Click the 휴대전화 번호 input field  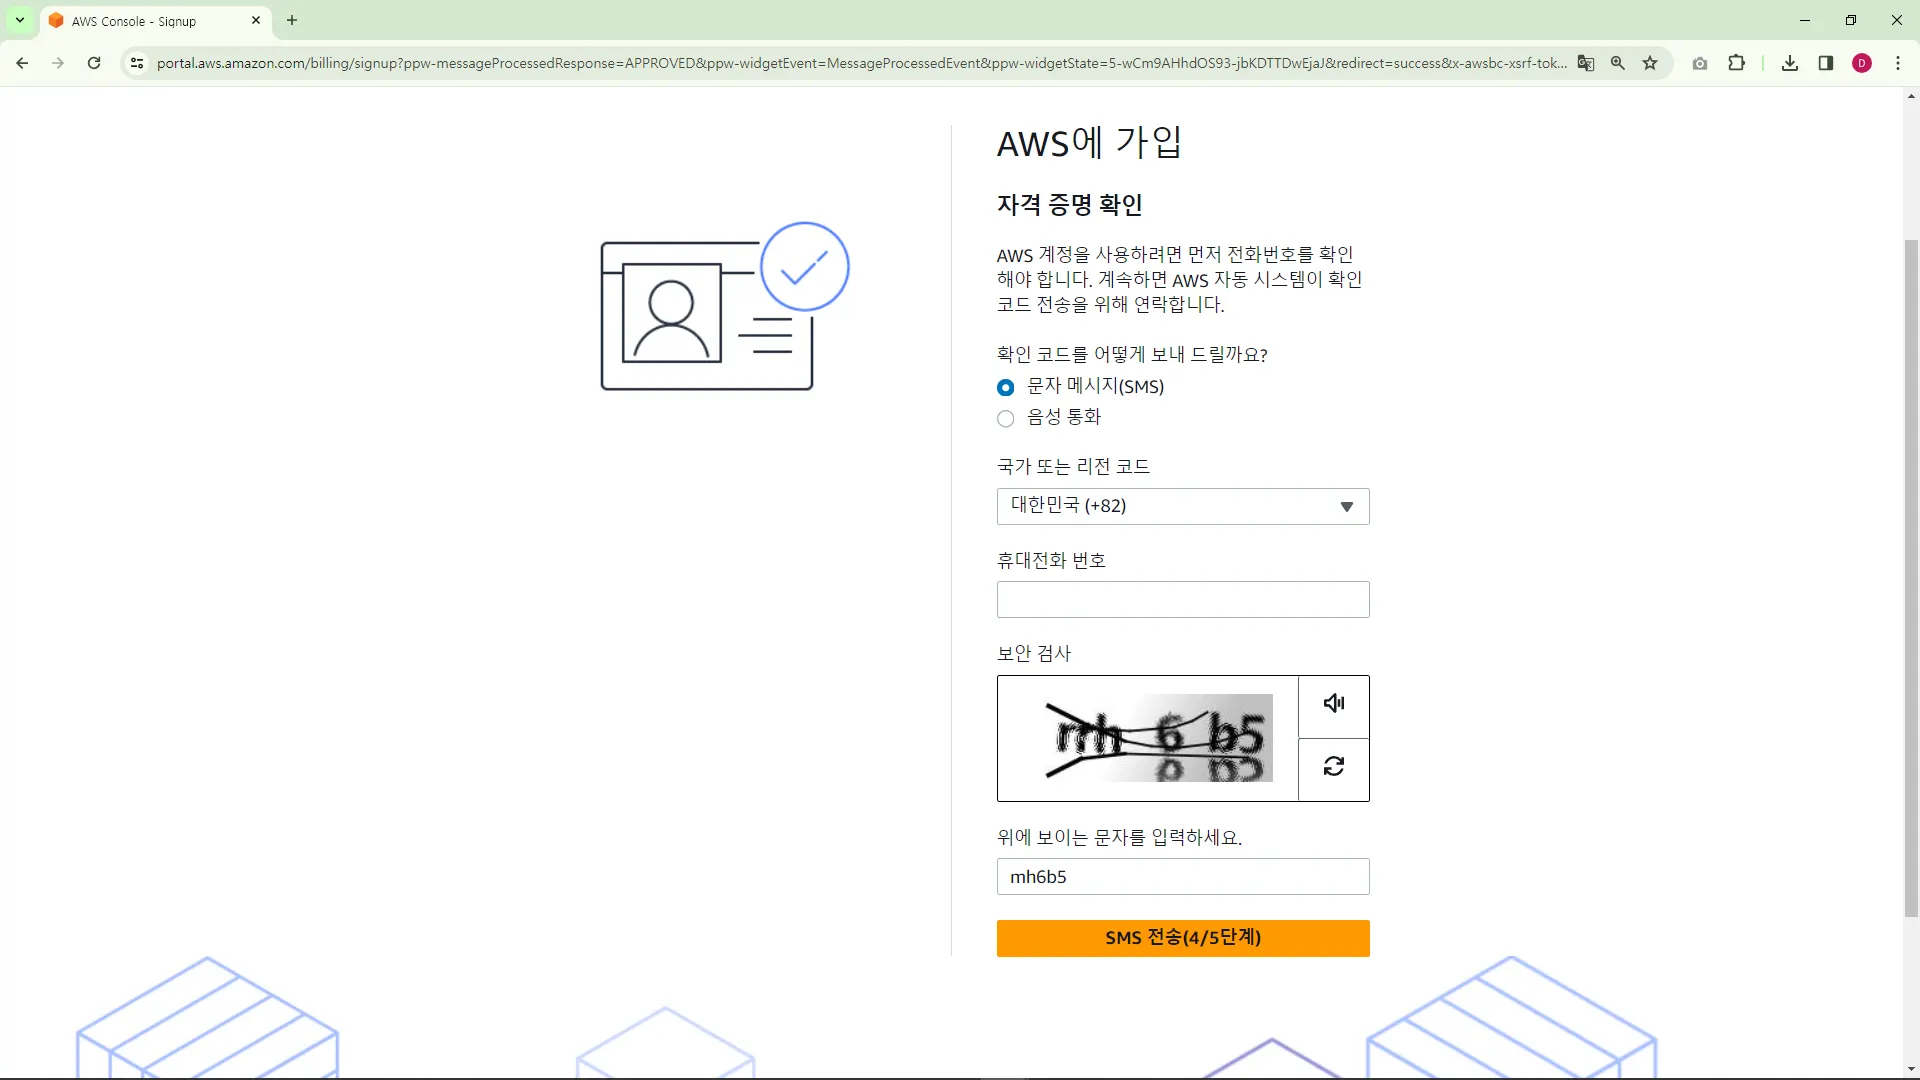[1182, 600]
